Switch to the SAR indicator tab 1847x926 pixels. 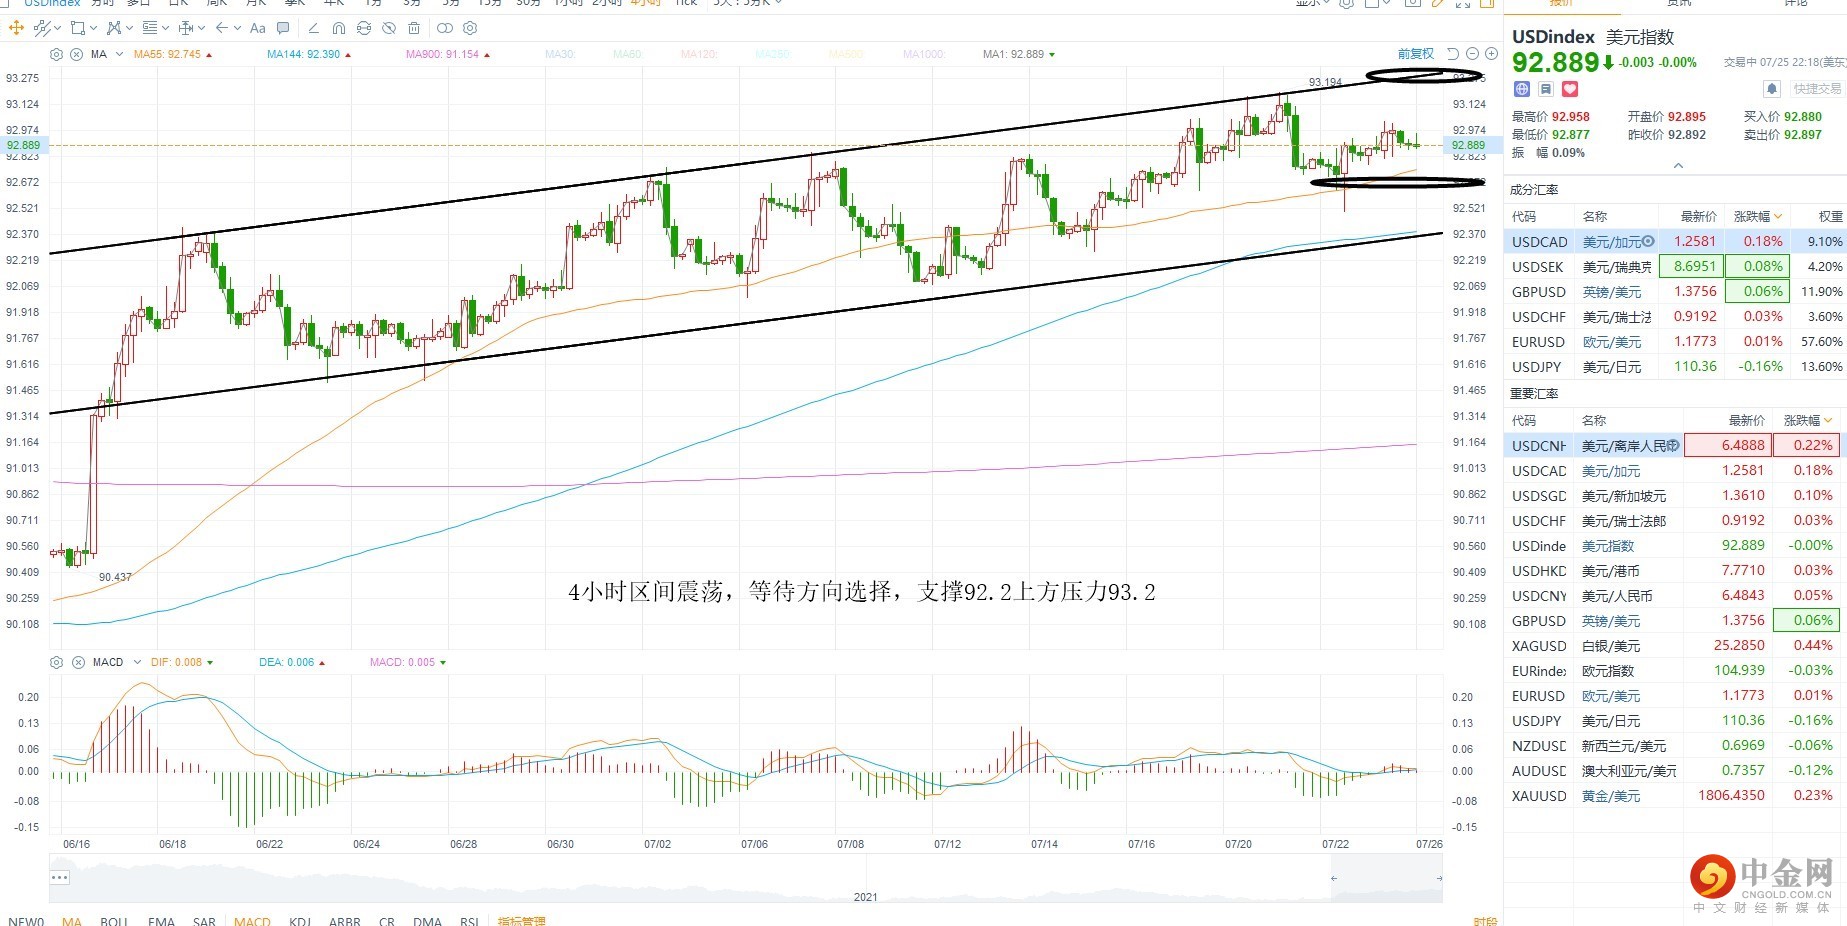point(204,921)
